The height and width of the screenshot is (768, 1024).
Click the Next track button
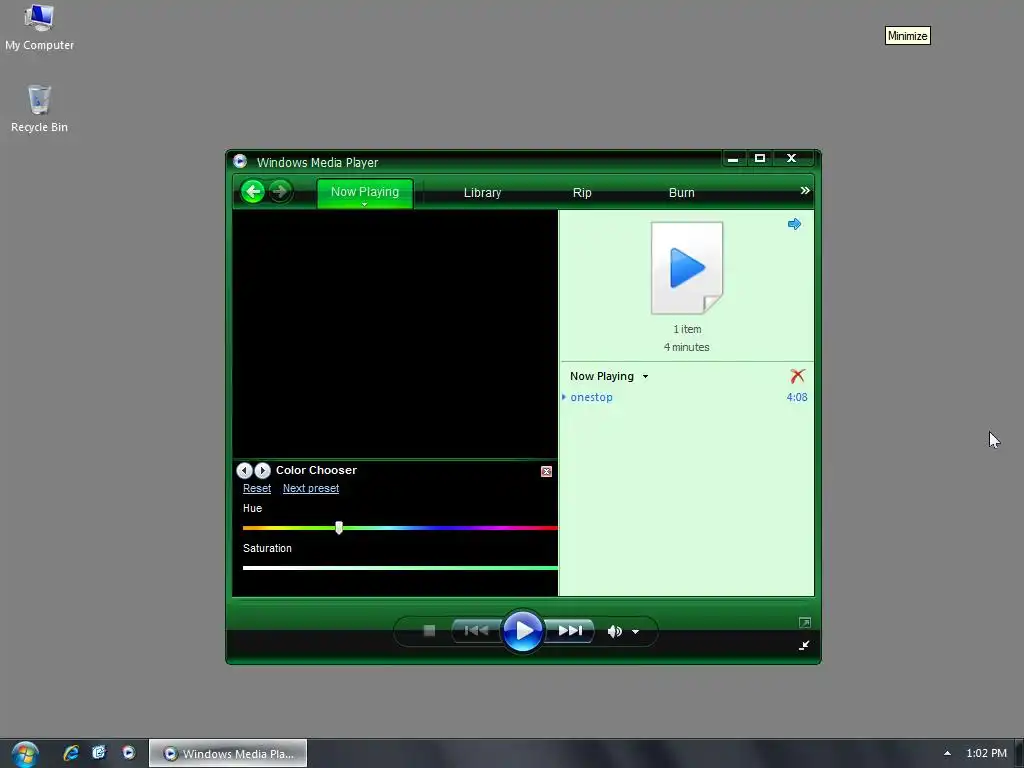[569, 630]
